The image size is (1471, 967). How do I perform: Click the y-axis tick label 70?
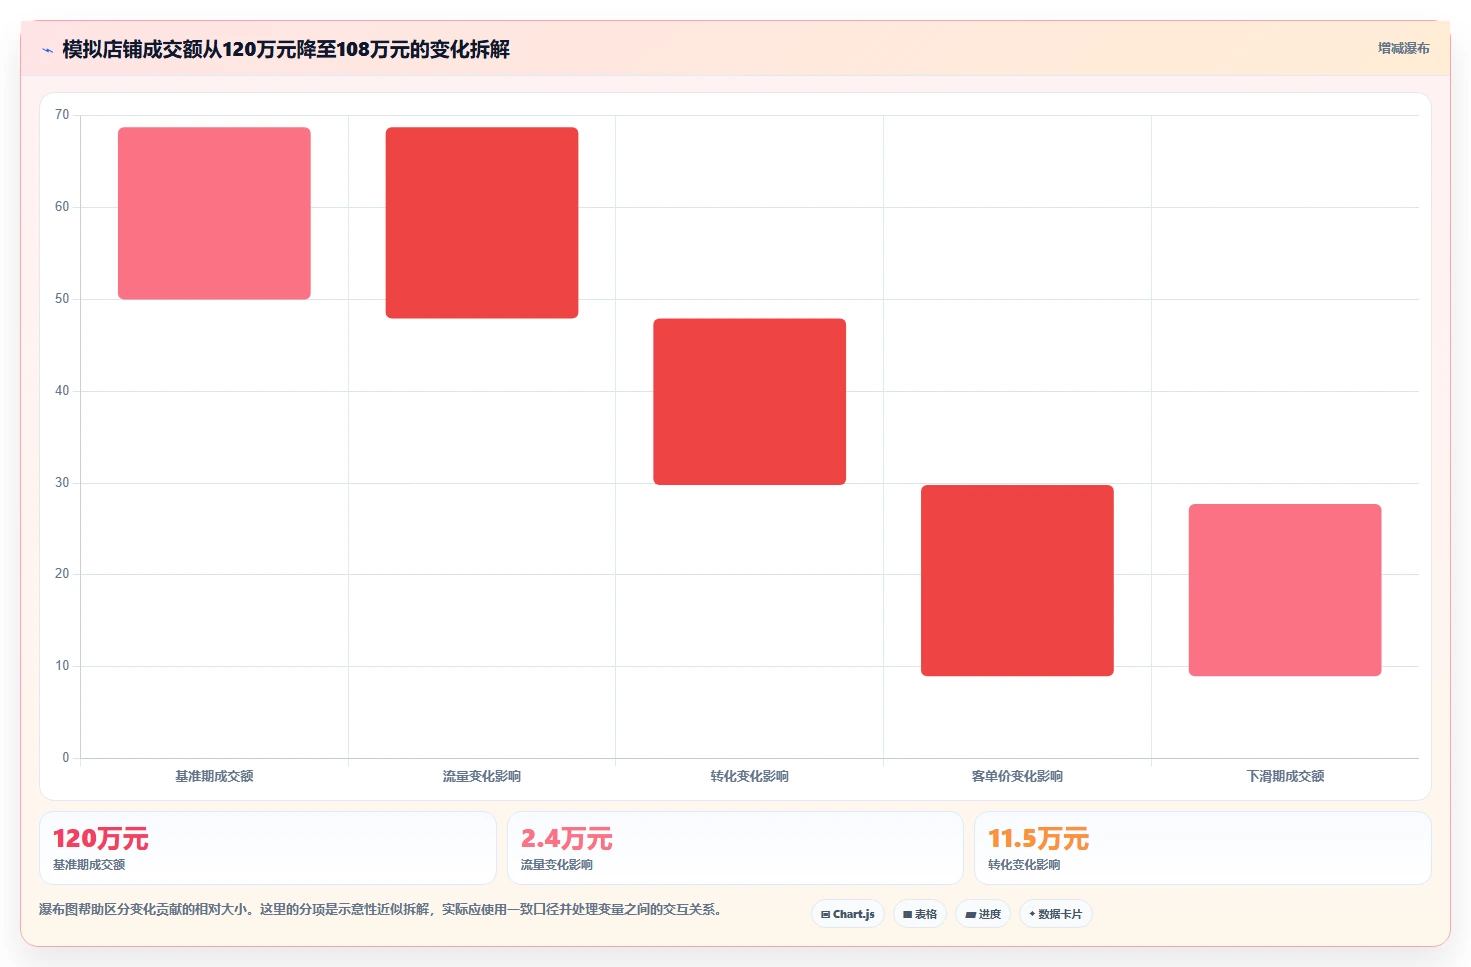(62, 115)
